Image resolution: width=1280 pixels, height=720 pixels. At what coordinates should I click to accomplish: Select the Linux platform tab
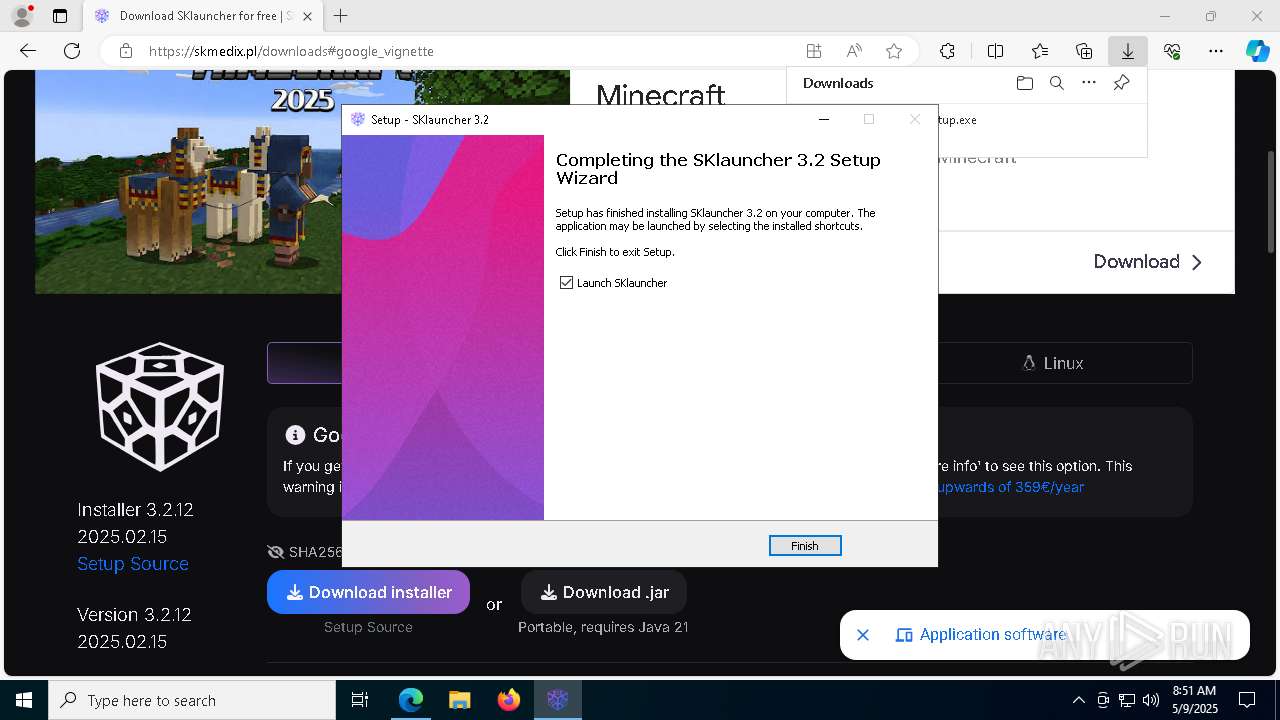[x=1053, y=363]
